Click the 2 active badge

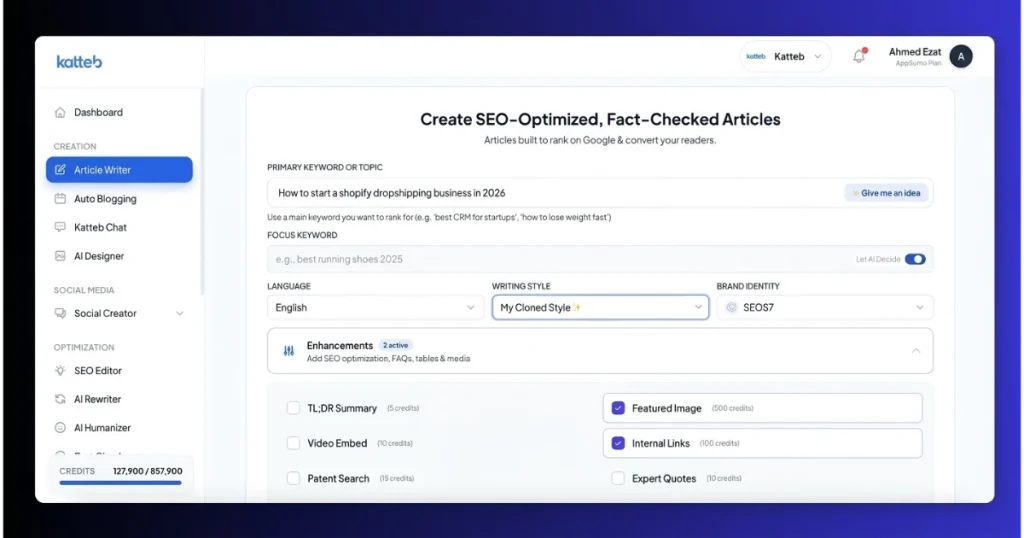coord(396,345)
